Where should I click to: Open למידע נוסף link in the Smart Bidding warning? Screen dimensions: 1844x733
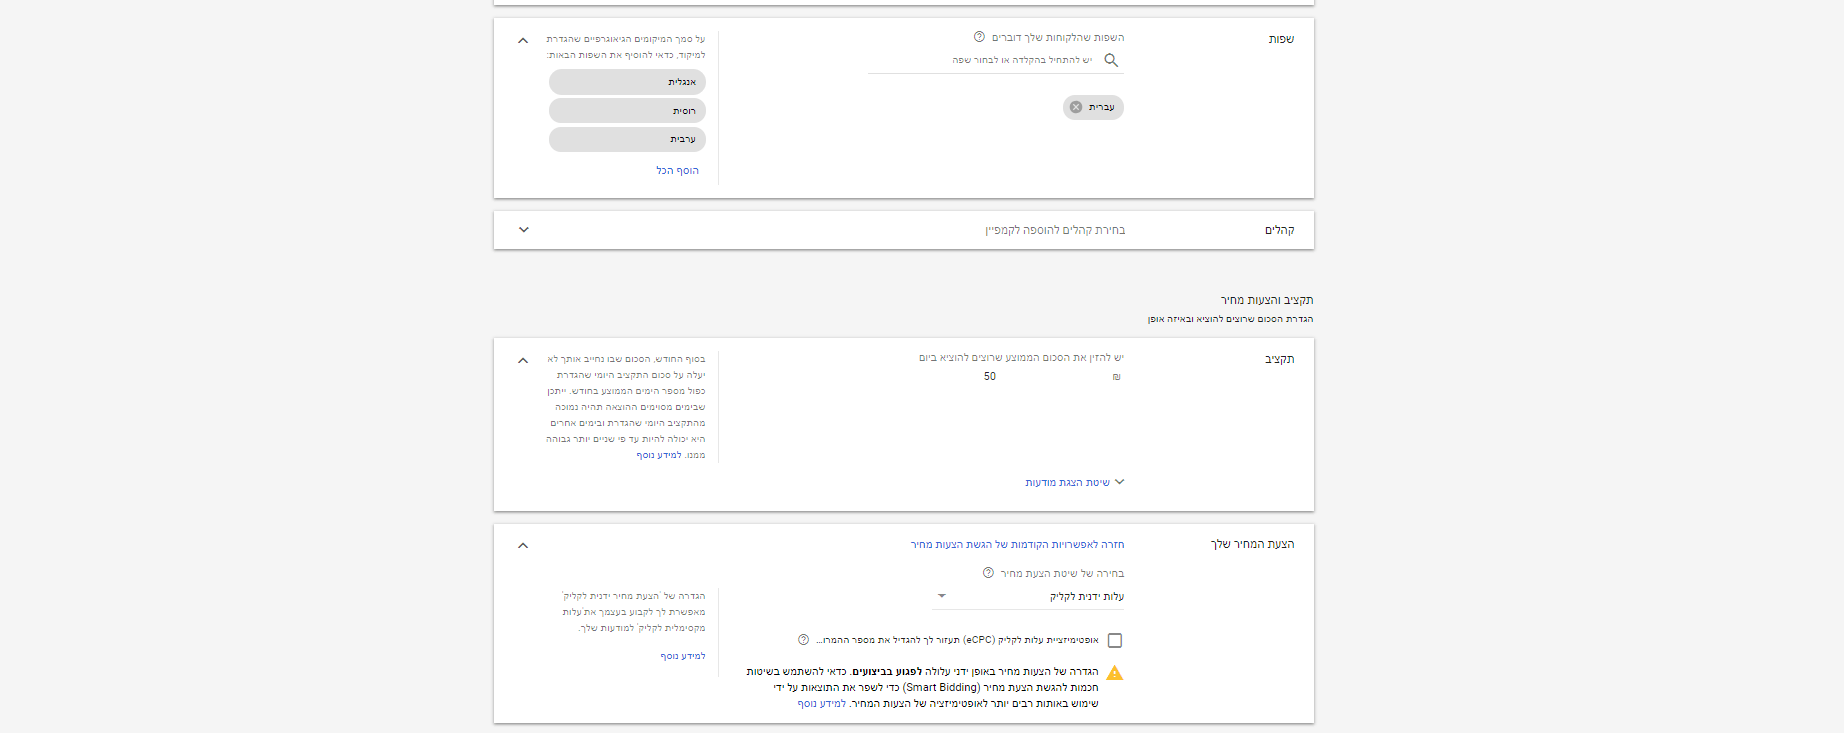(821, 704)
